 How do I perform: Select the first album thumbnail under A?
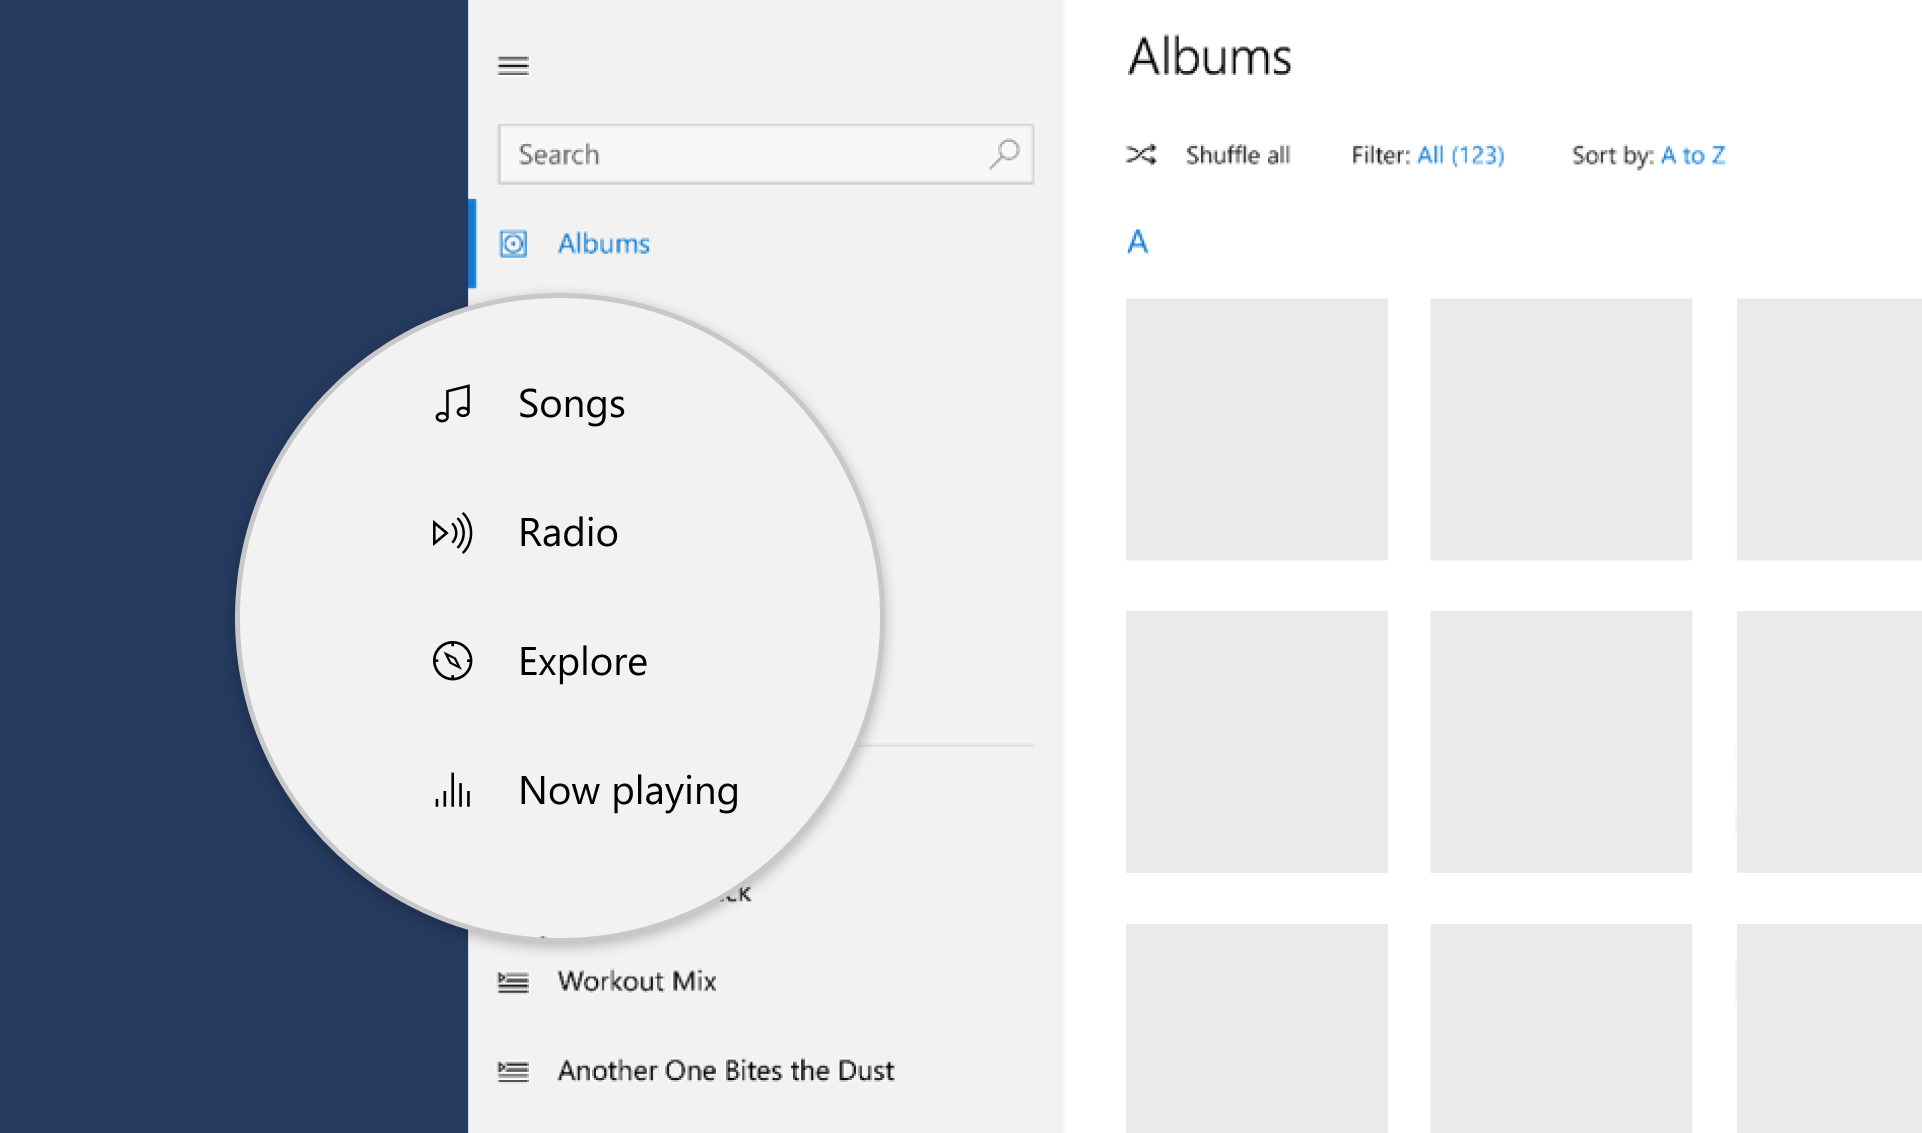(1257, 426)
